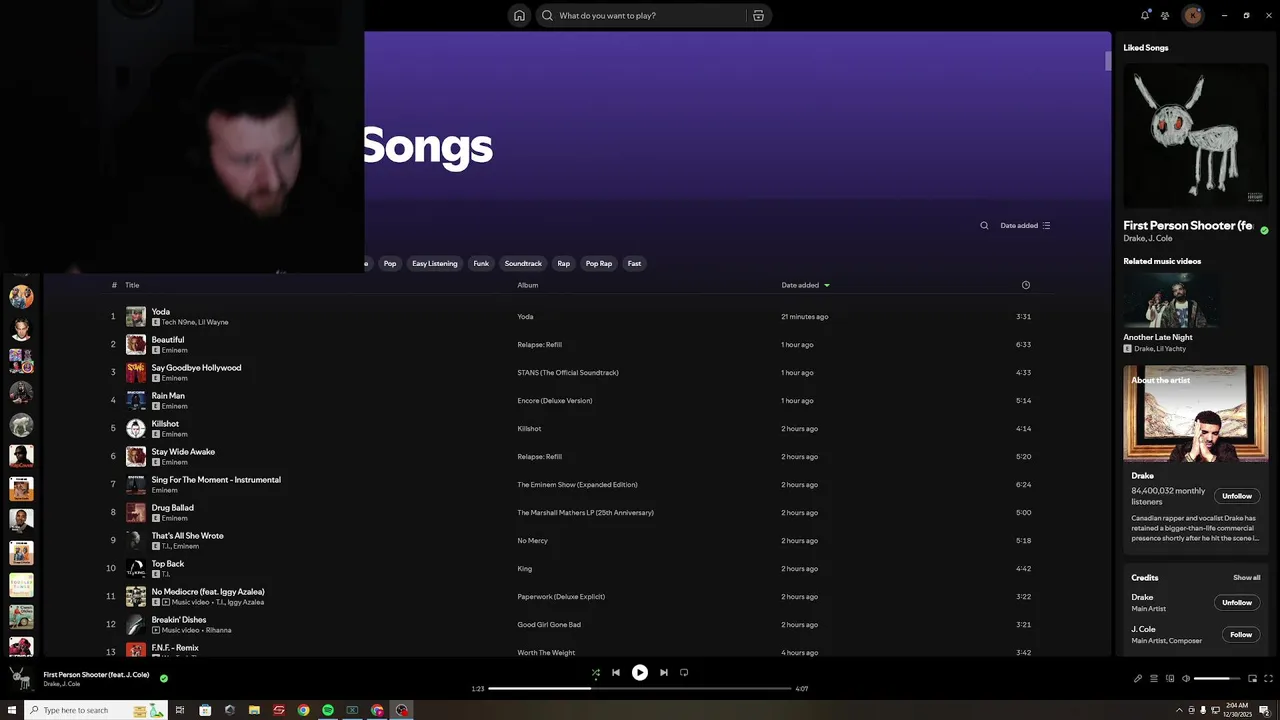Unfollow Drake in the Credits section

pyautogui.click(x=1237, y=602)
